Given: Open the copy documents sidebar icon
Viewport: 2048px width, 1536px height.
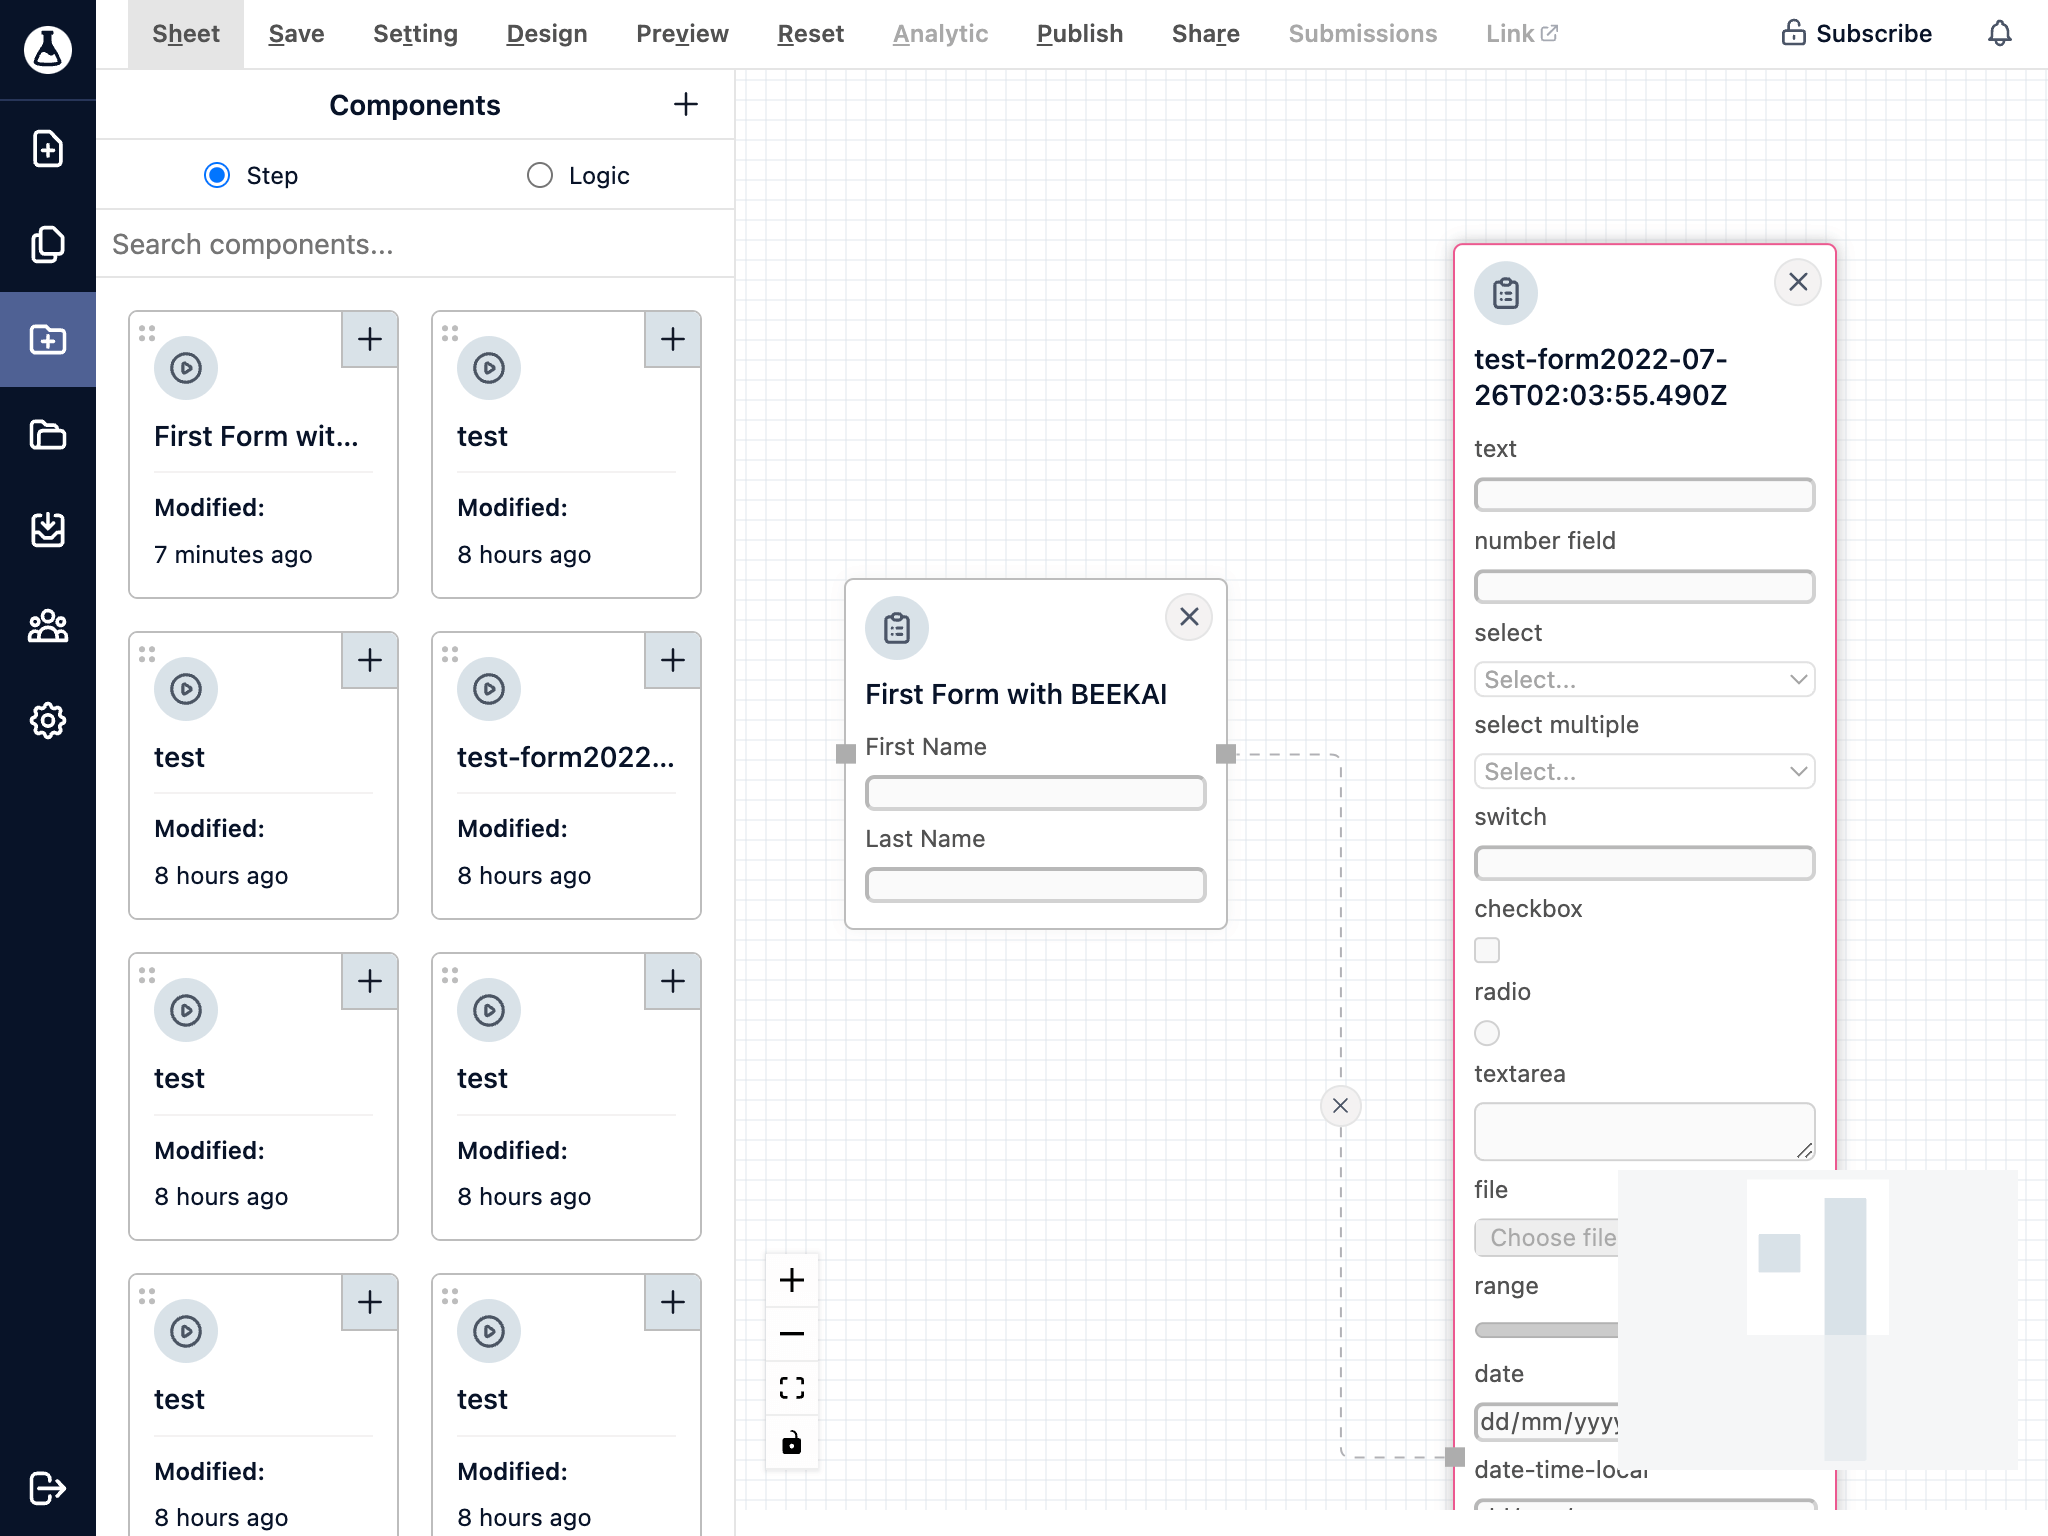Looking at the screenshot, I should coord(48,244).
